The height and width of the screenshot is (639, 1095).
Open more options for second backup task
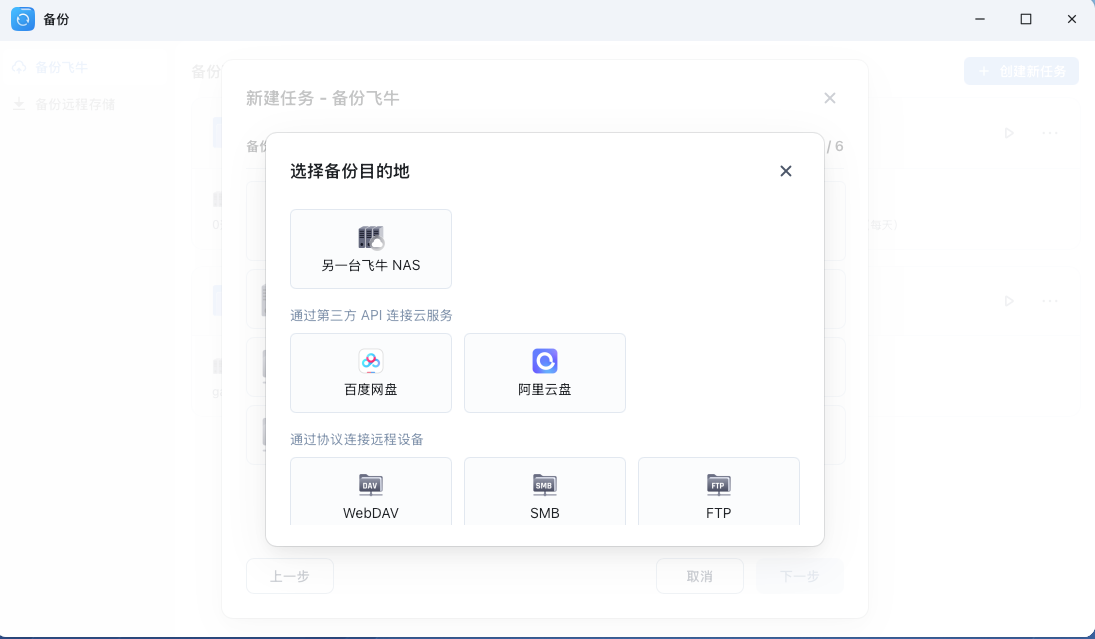pyautogui.click(x=1050, y=301)
